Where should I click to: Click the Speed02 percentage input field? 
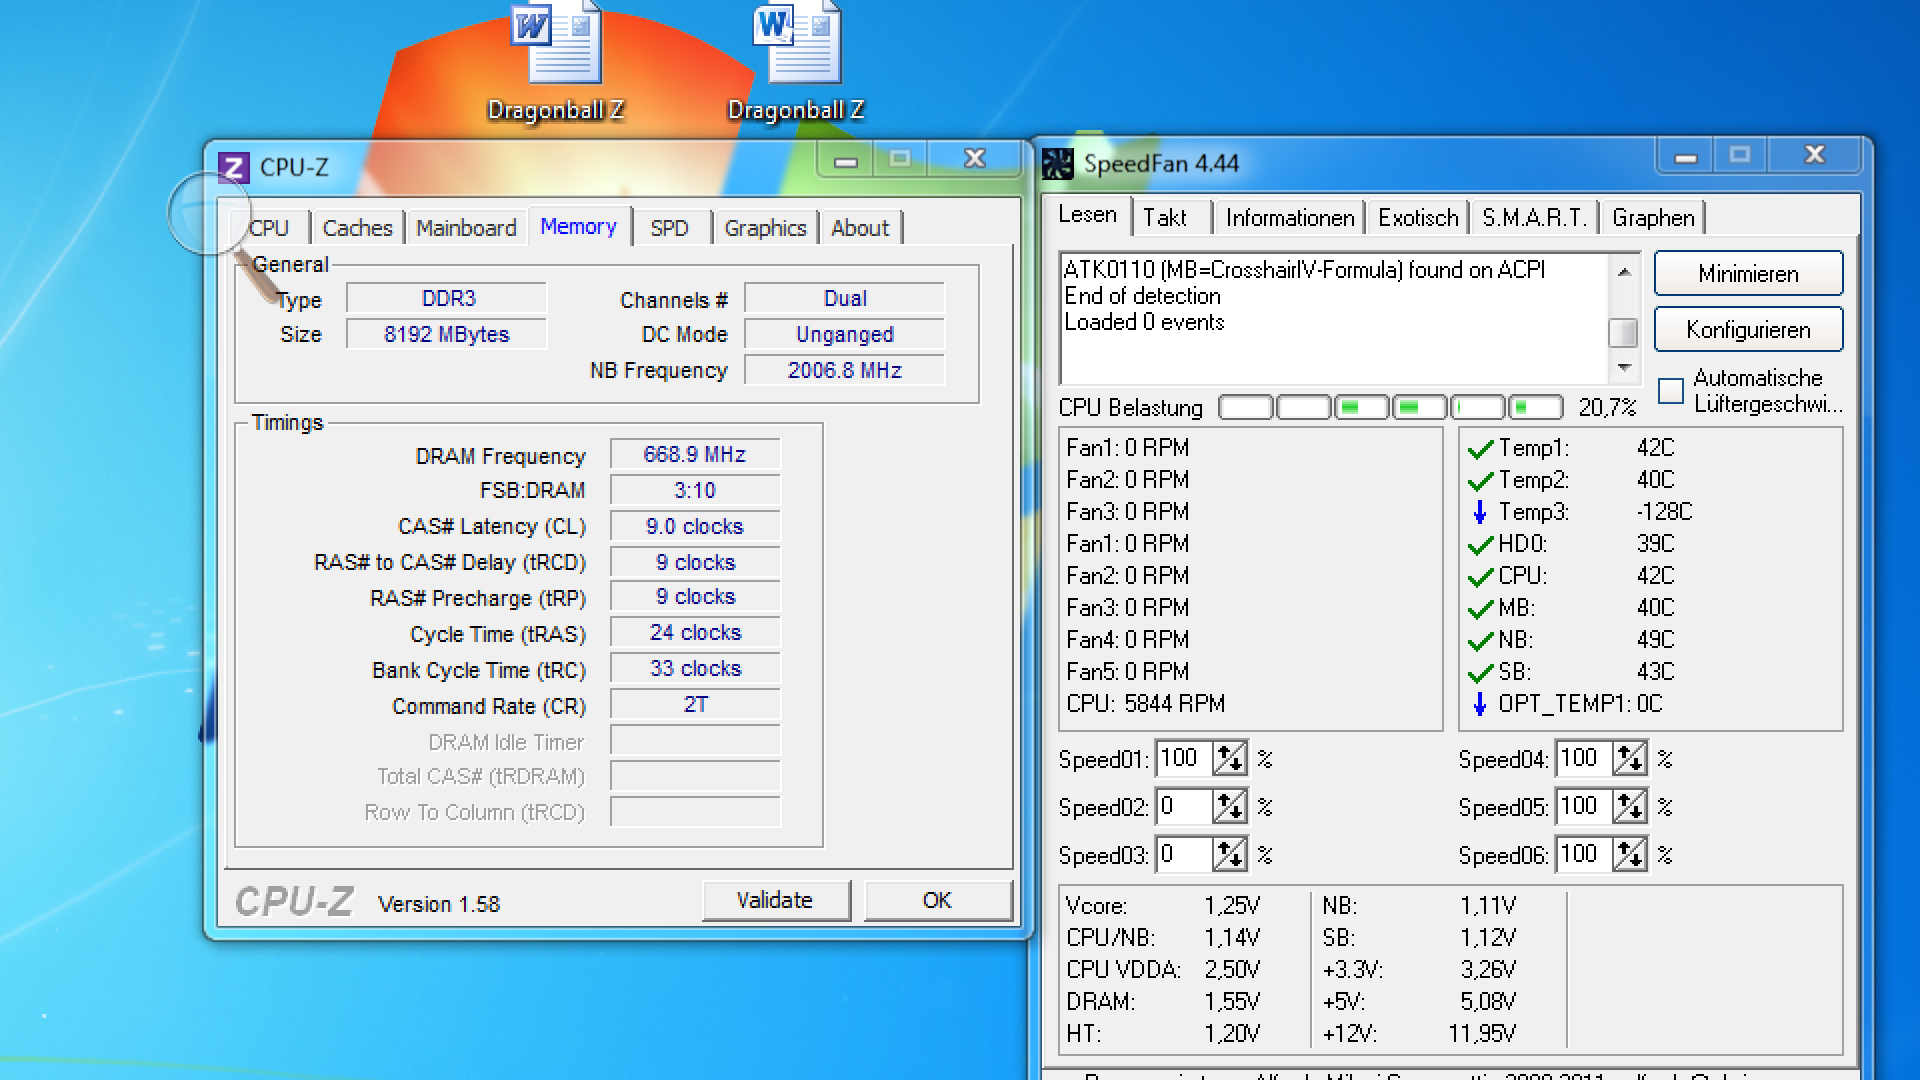pyautogui.click(x=1184, y=807)
